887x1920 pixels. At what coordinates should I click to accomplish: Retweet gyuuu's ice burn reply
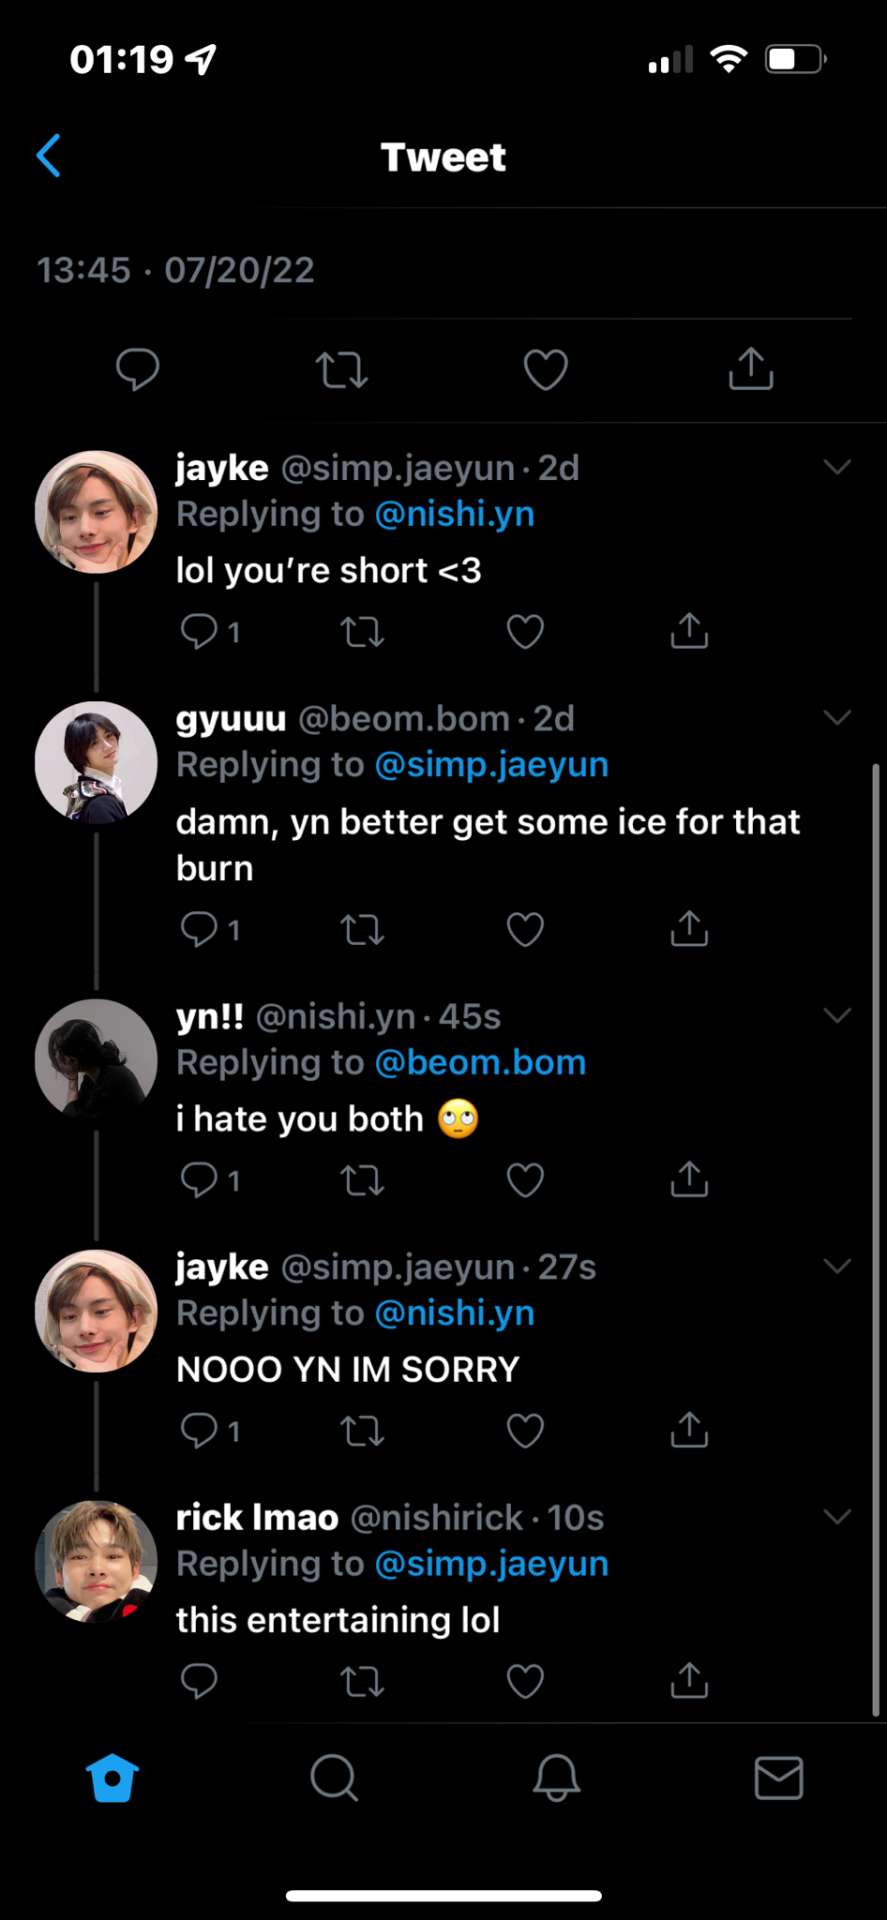(x=362, y=930)
